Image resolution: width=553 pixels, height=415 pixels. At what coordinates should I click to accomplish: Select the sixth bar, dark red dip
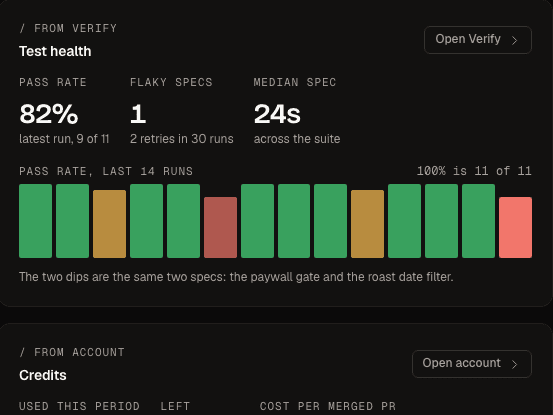pos(220,227)
